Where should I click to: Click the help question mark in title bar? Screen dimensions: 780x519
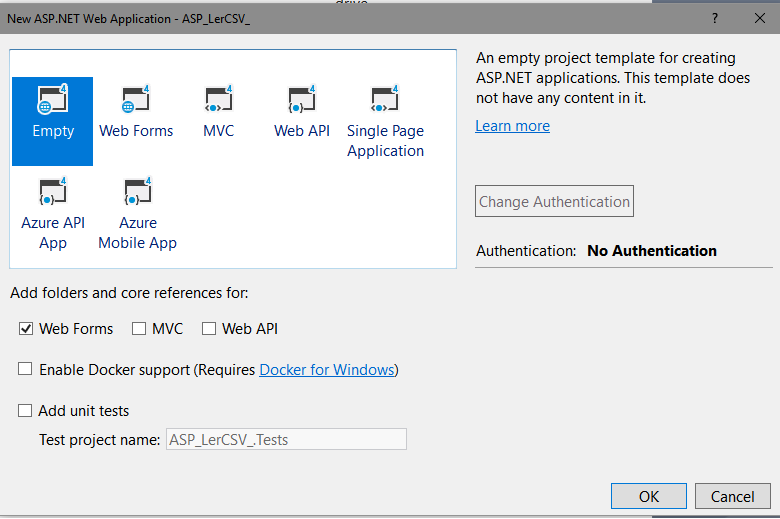(715, 18)
